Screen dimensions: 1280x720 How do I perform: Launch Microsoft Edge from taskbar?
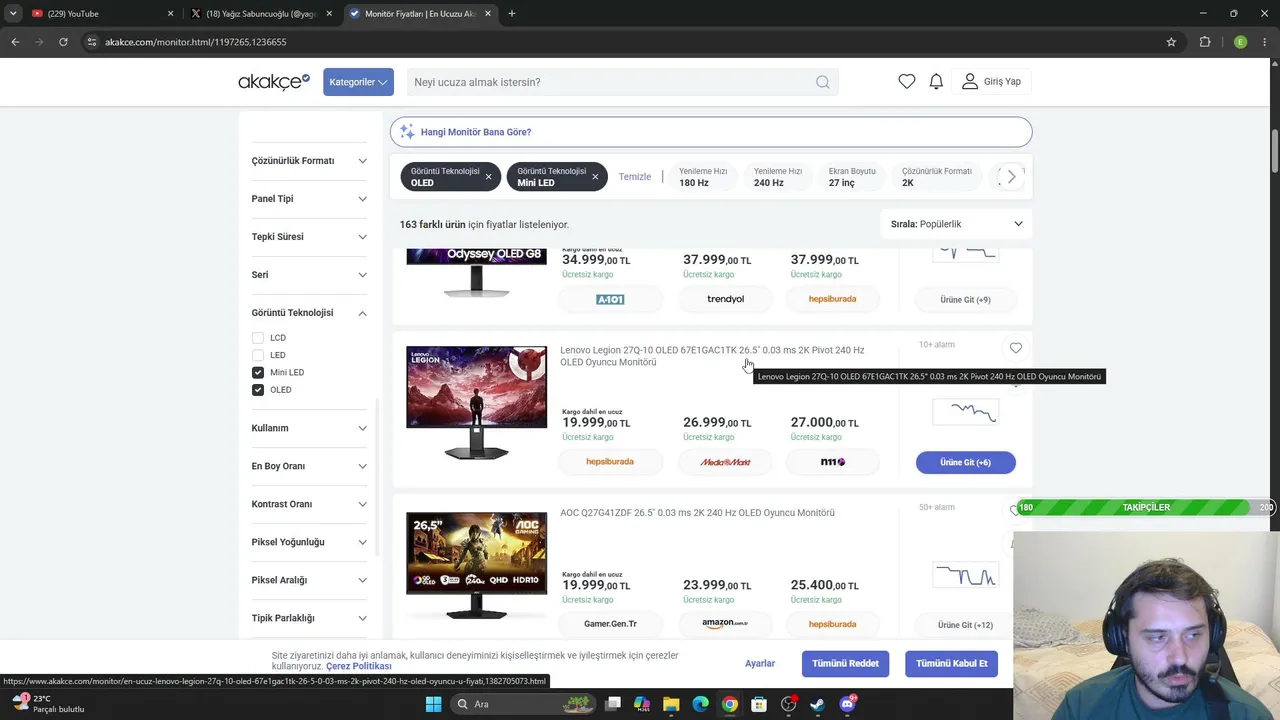tap(700, 704)
